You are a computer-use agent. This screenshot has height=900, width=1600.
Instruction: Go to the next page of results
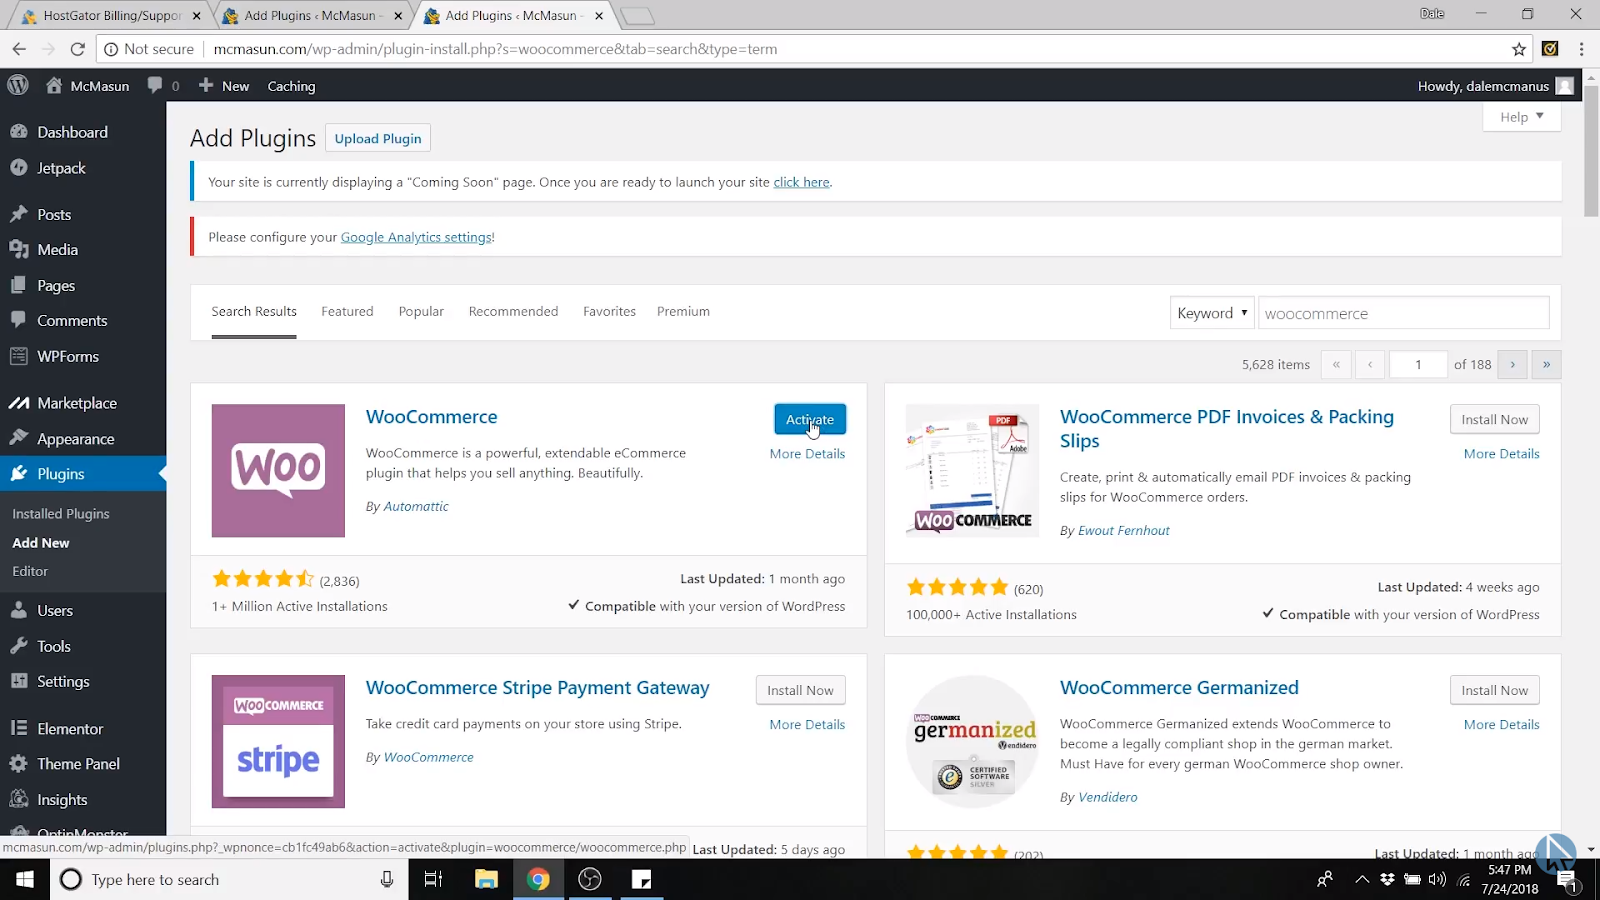coord(1512,364)
